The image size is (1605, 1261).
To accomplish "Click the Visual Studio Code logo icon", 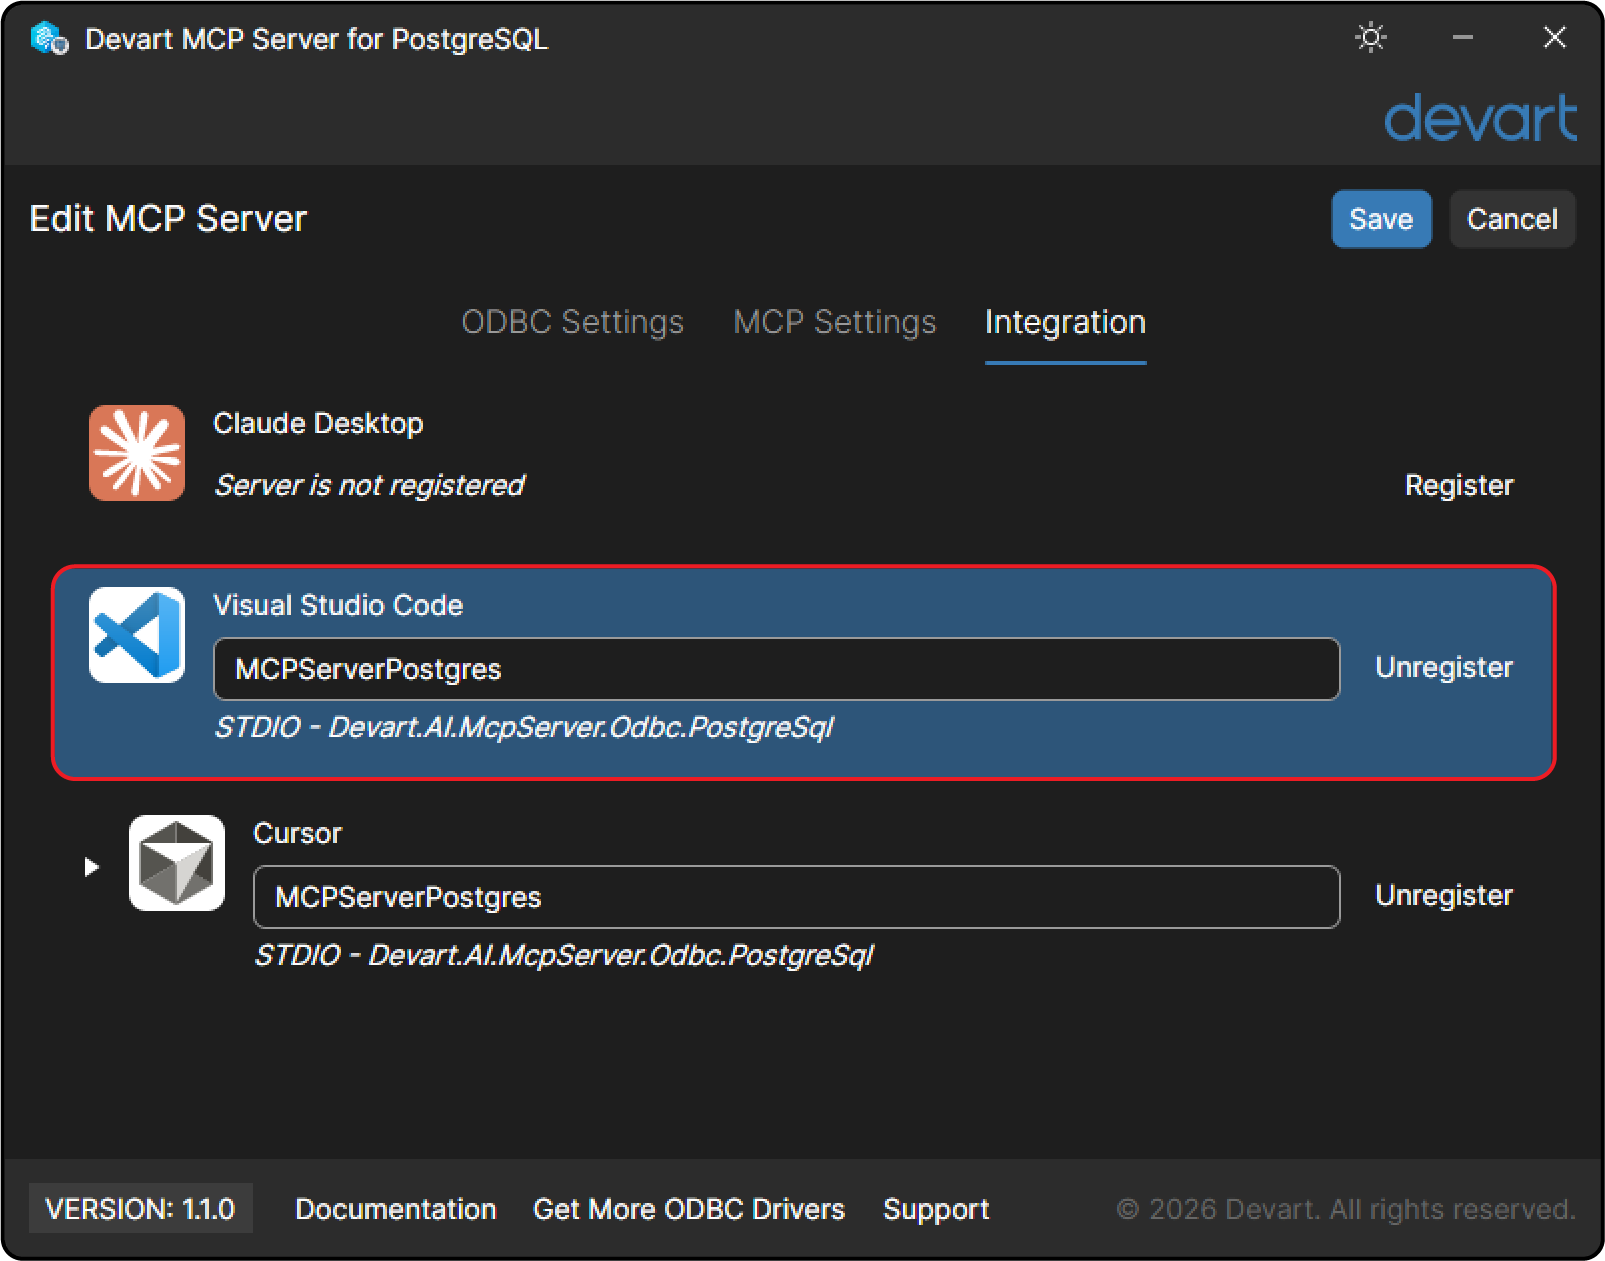I will click(137, 635).
